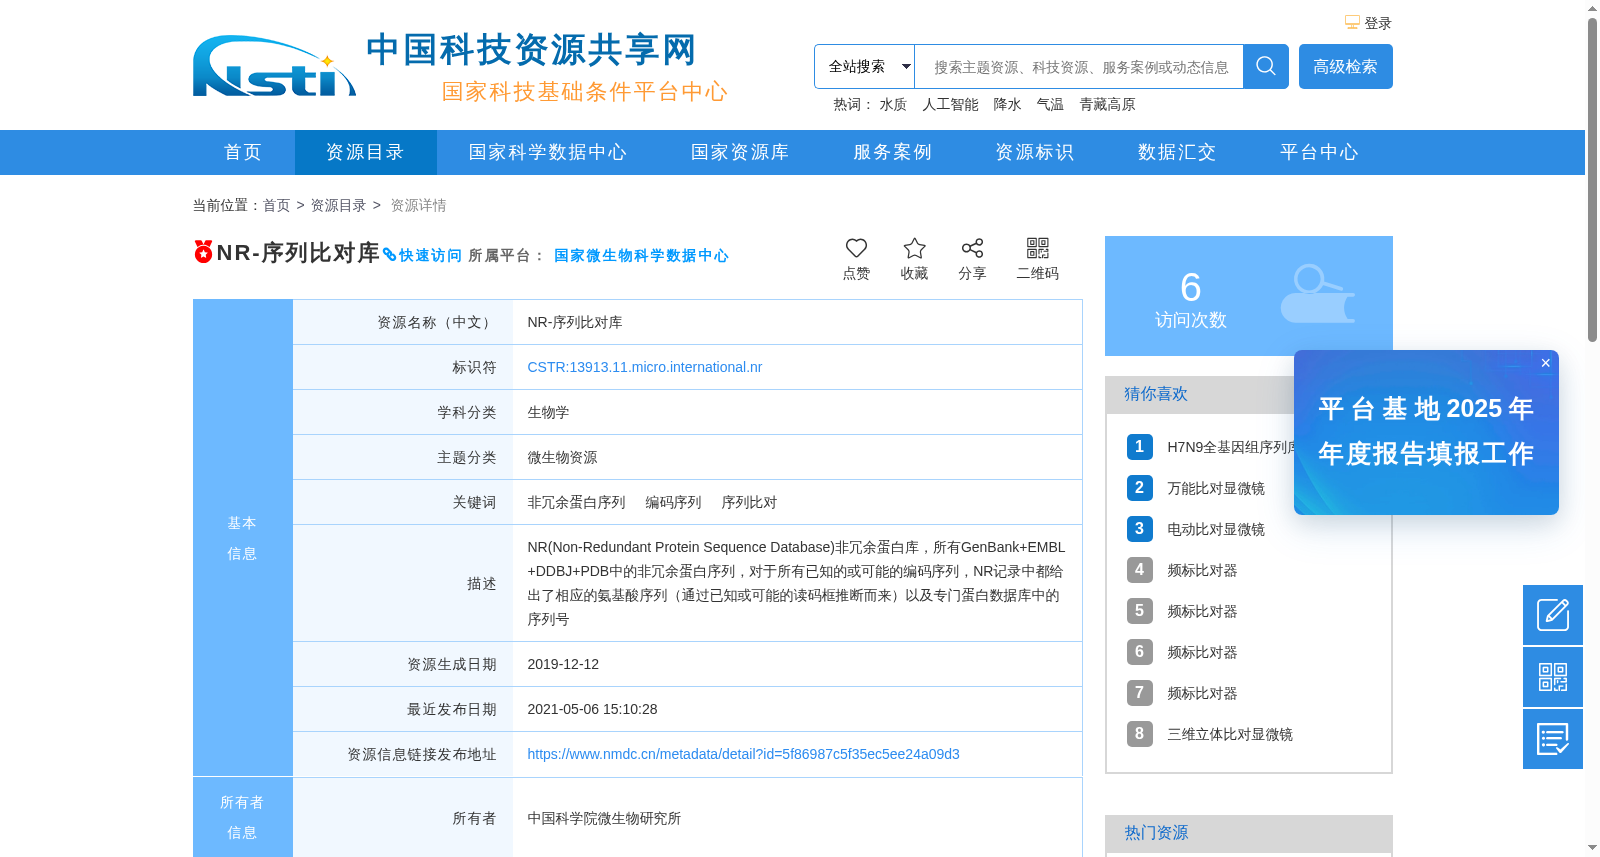Open fourth-ranked 频标比对器 item
This screenshot has height=857, width=1600.
click(1202, 570)
